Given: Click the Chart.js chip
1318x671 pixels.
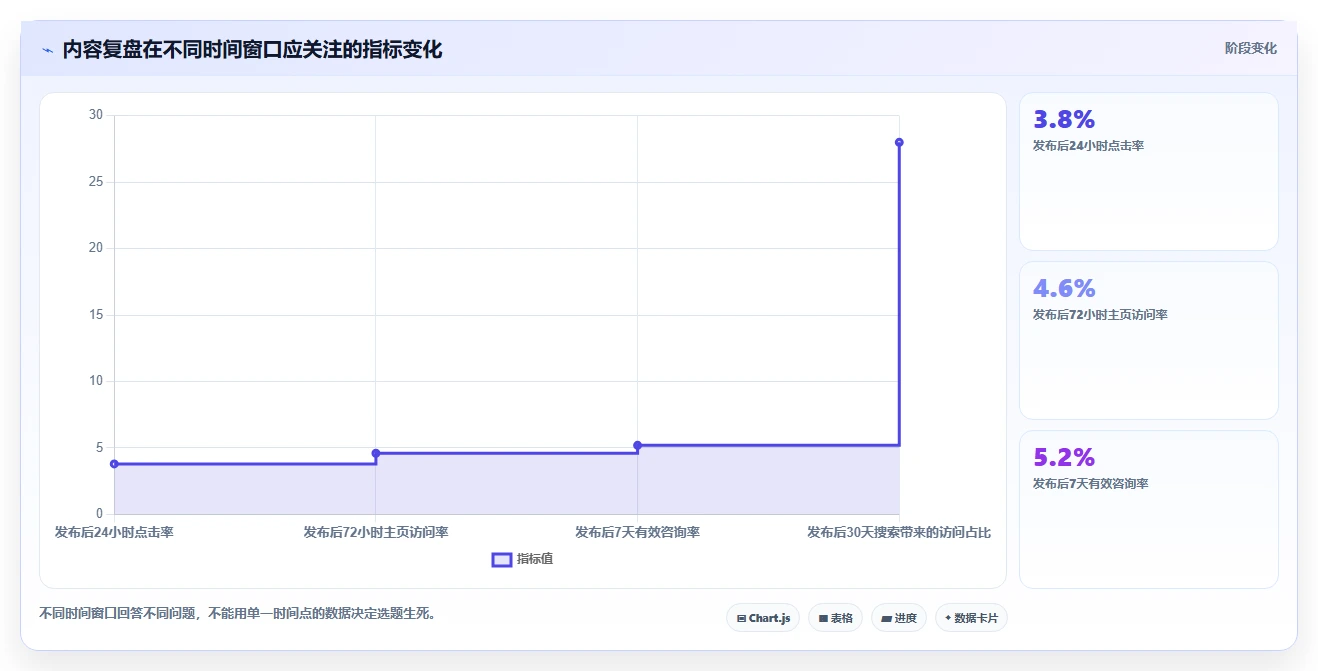Looking at the screenshot, I should click(763, 618).
